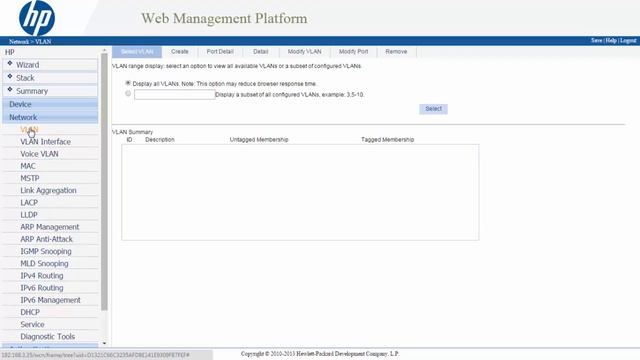Click the Select button
The image size is (640, 360).
[x=433, y=109]
